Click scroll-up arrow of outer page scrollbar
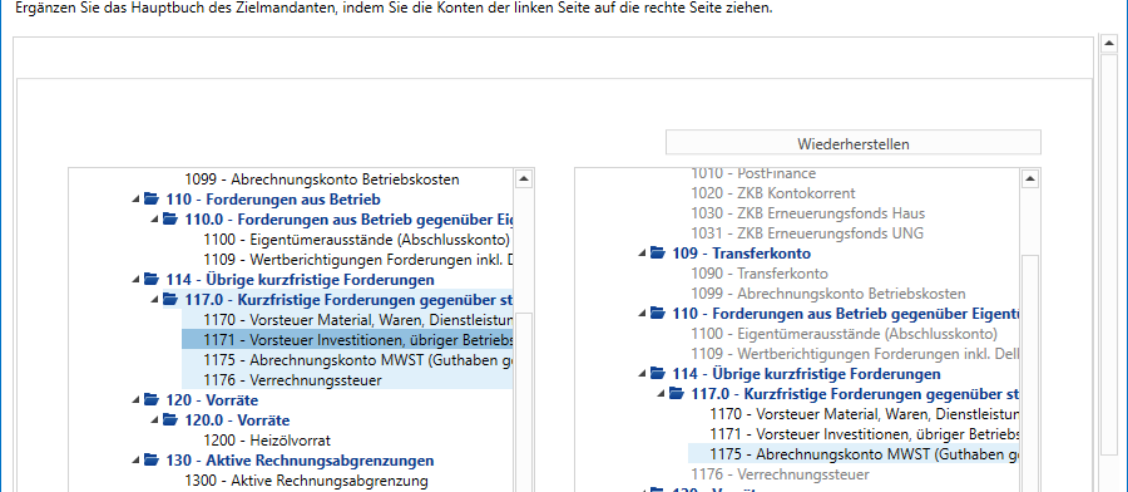 (x=1109, y=45)
